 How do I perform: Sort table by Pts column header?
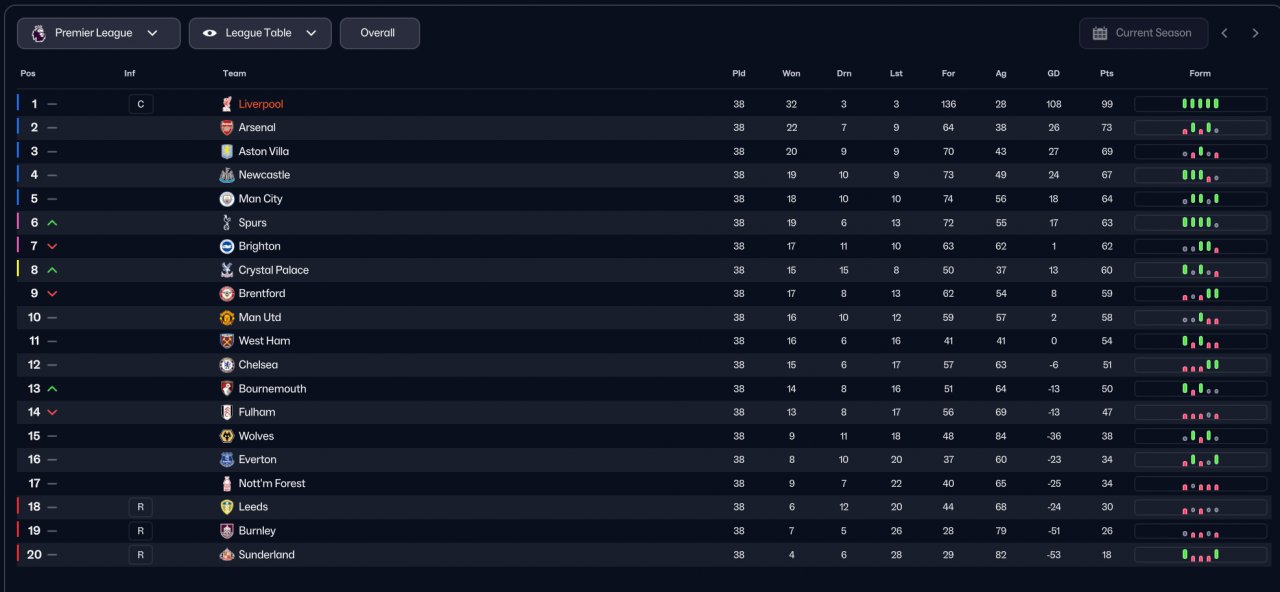(1106, 73)
